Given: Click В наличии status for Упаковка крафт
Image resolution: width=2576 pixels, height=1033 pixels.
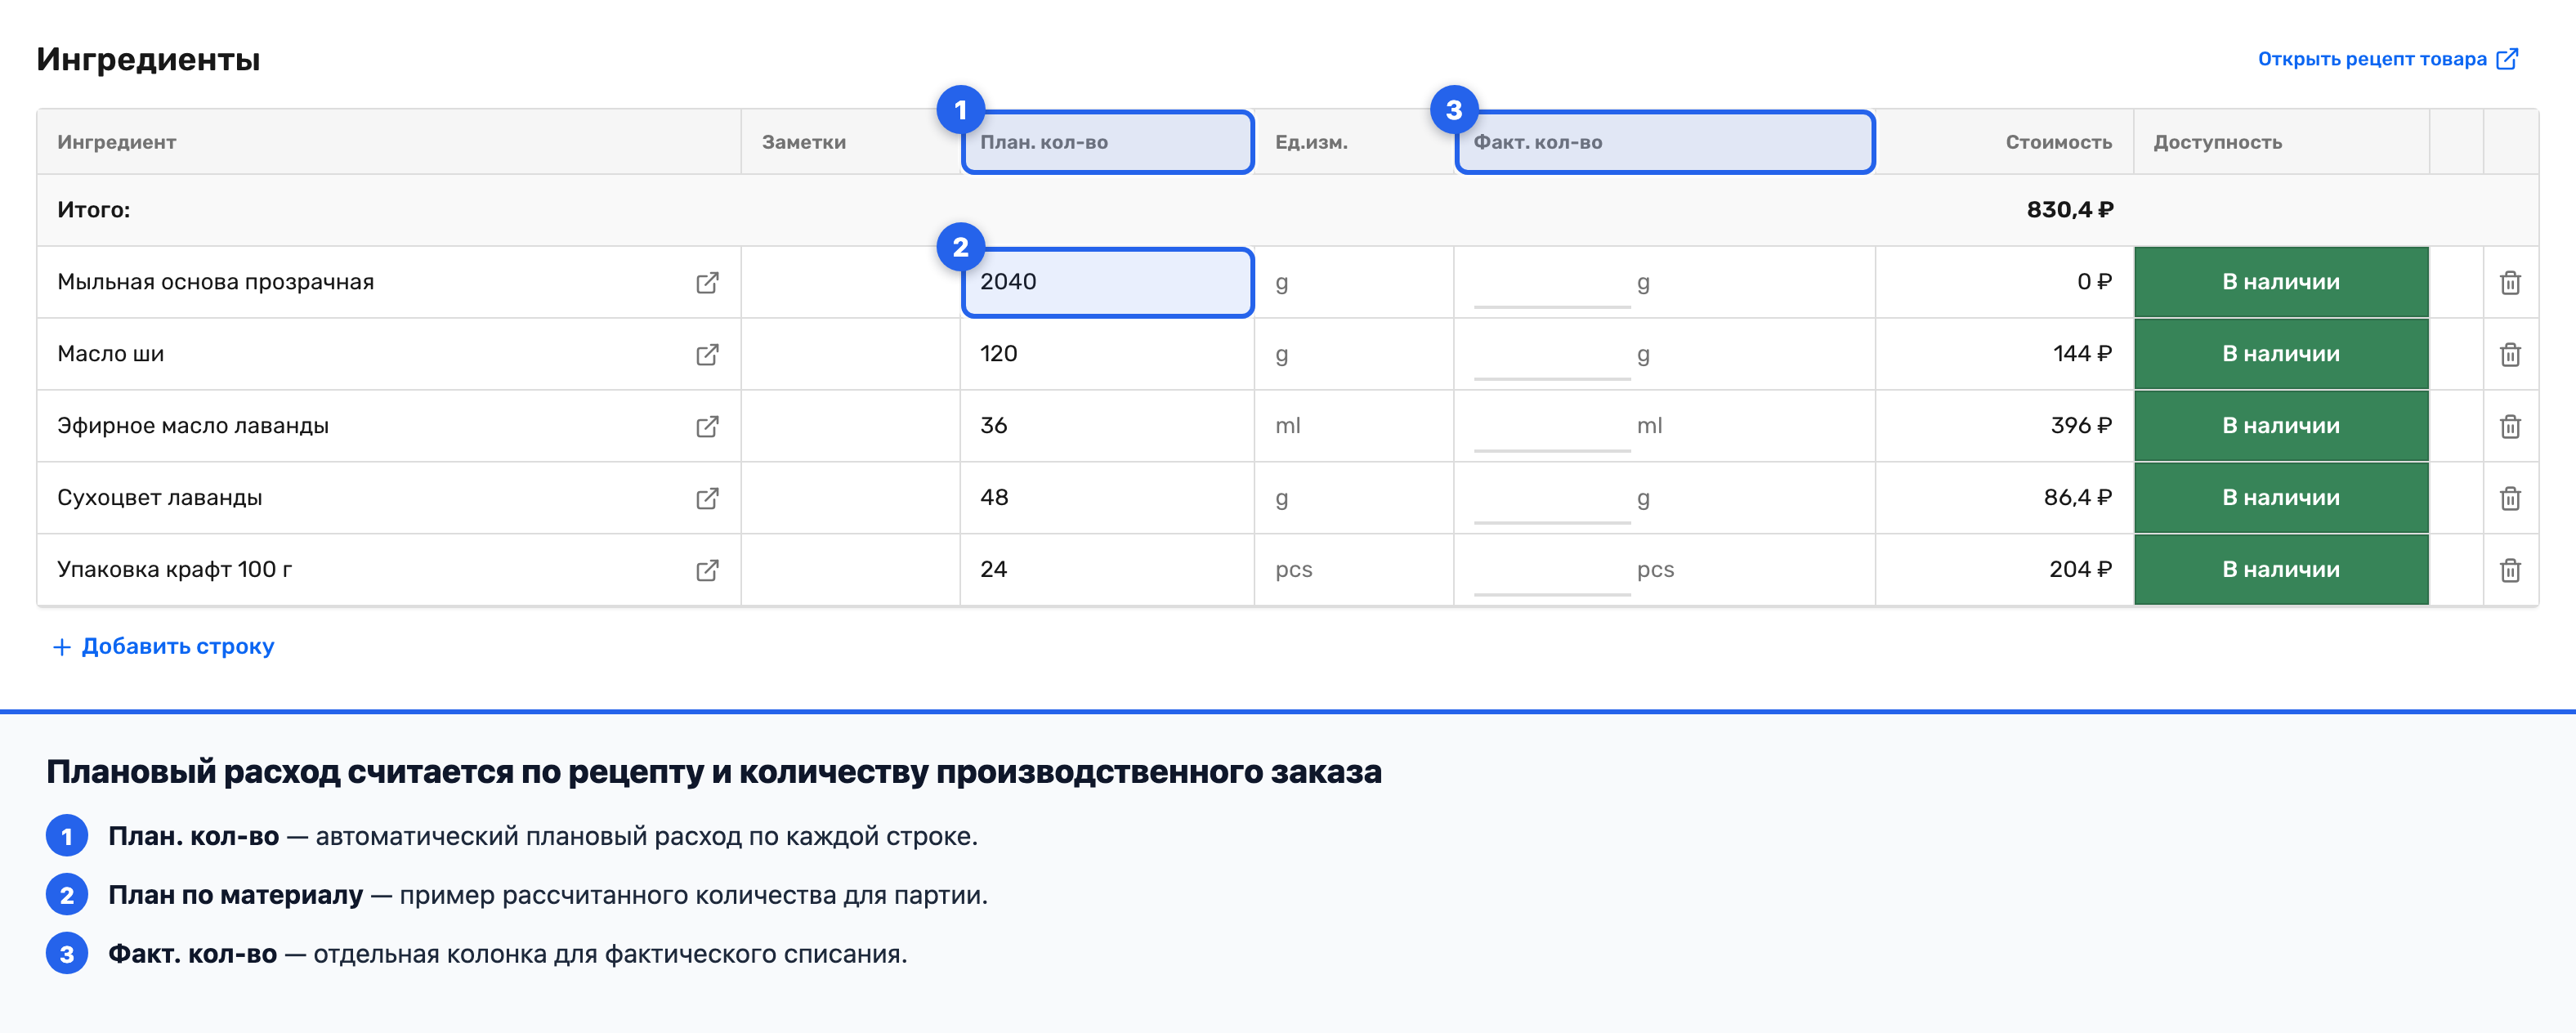Looking at the screenshot, I should click(x=2281, y=570).
